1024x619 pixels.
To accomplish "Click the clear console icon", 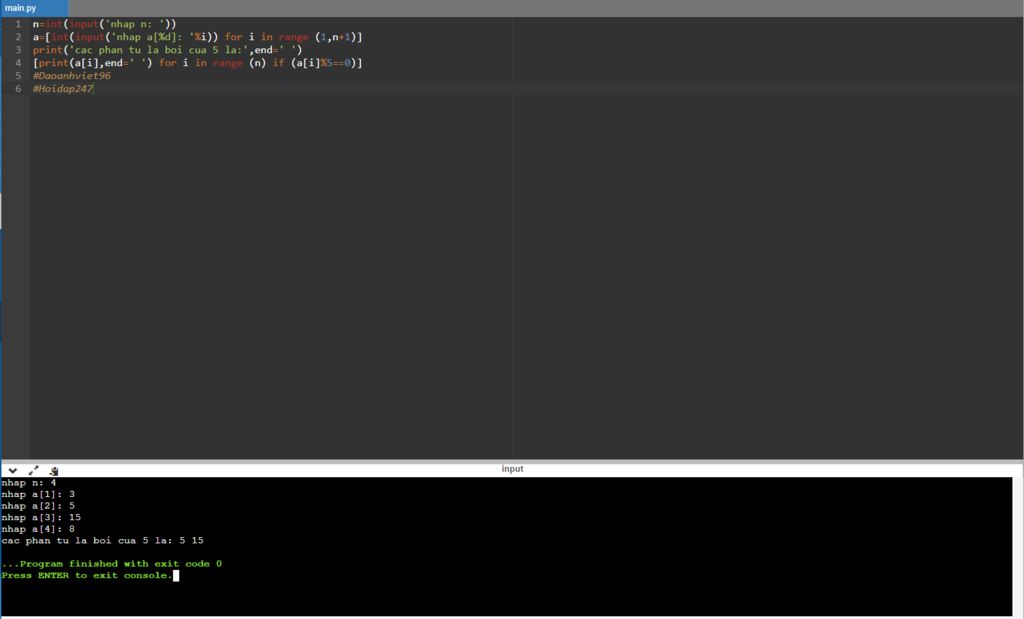I will pos(54,470).
